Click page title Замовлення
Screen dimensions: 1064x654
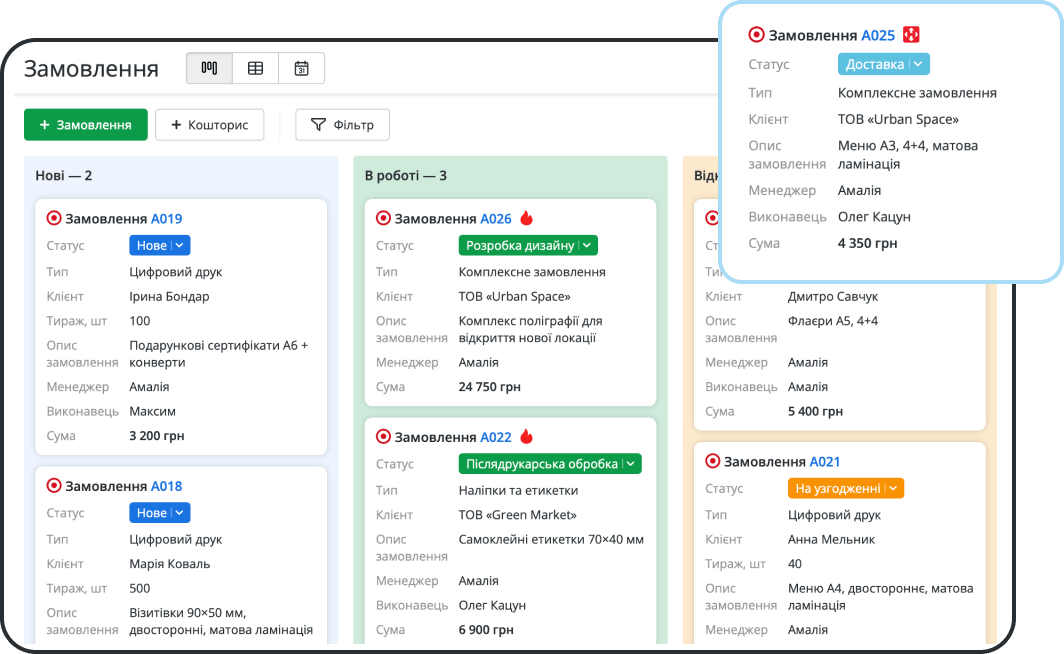click(91, 69)
